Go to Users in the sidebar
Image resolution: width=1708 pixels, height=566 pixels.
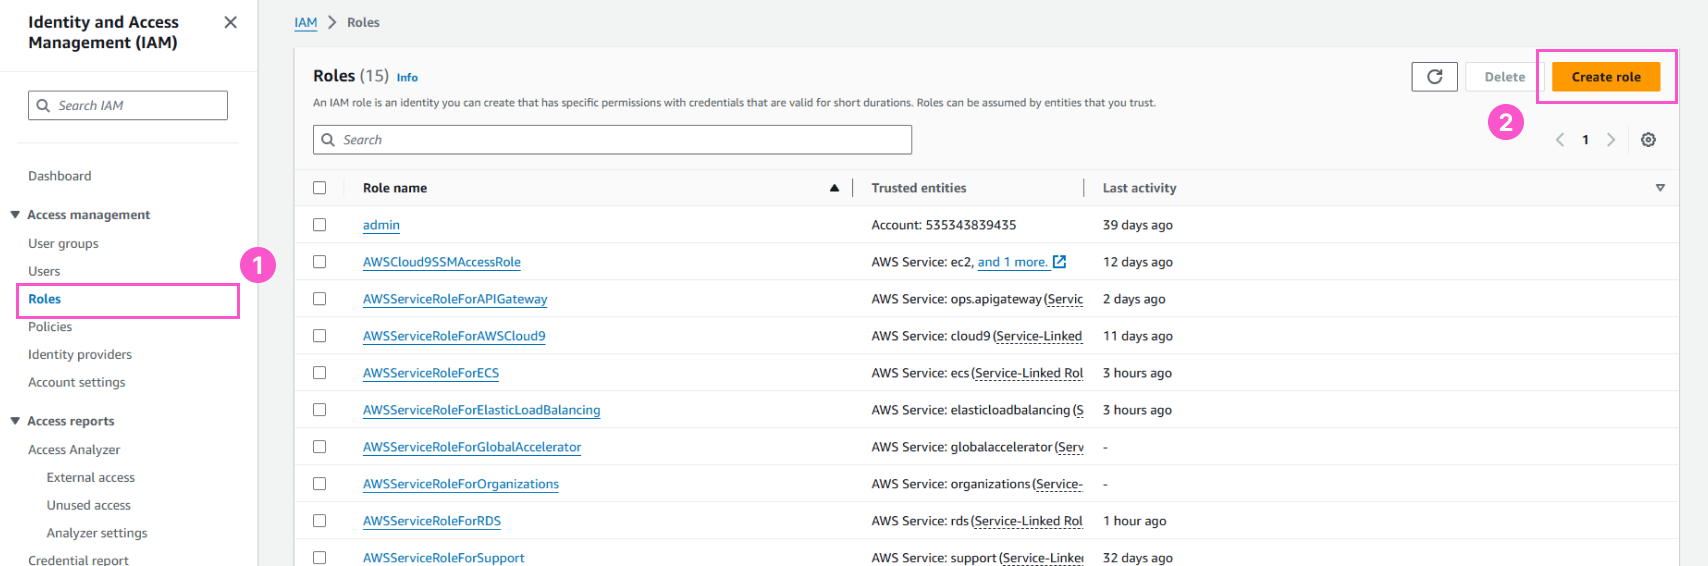44,271
